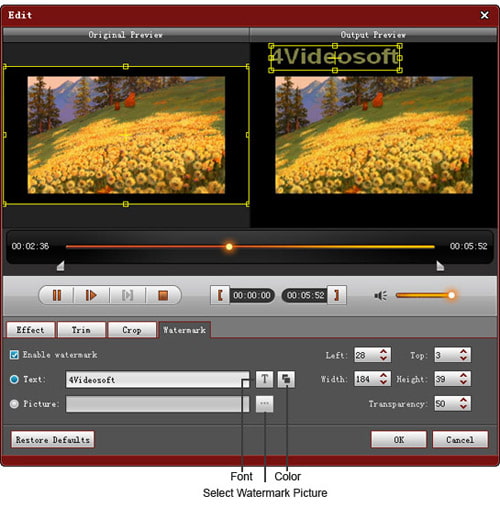Decrease the Left value with down arrow
500x507 pixels.
click(x=383, y=358)
